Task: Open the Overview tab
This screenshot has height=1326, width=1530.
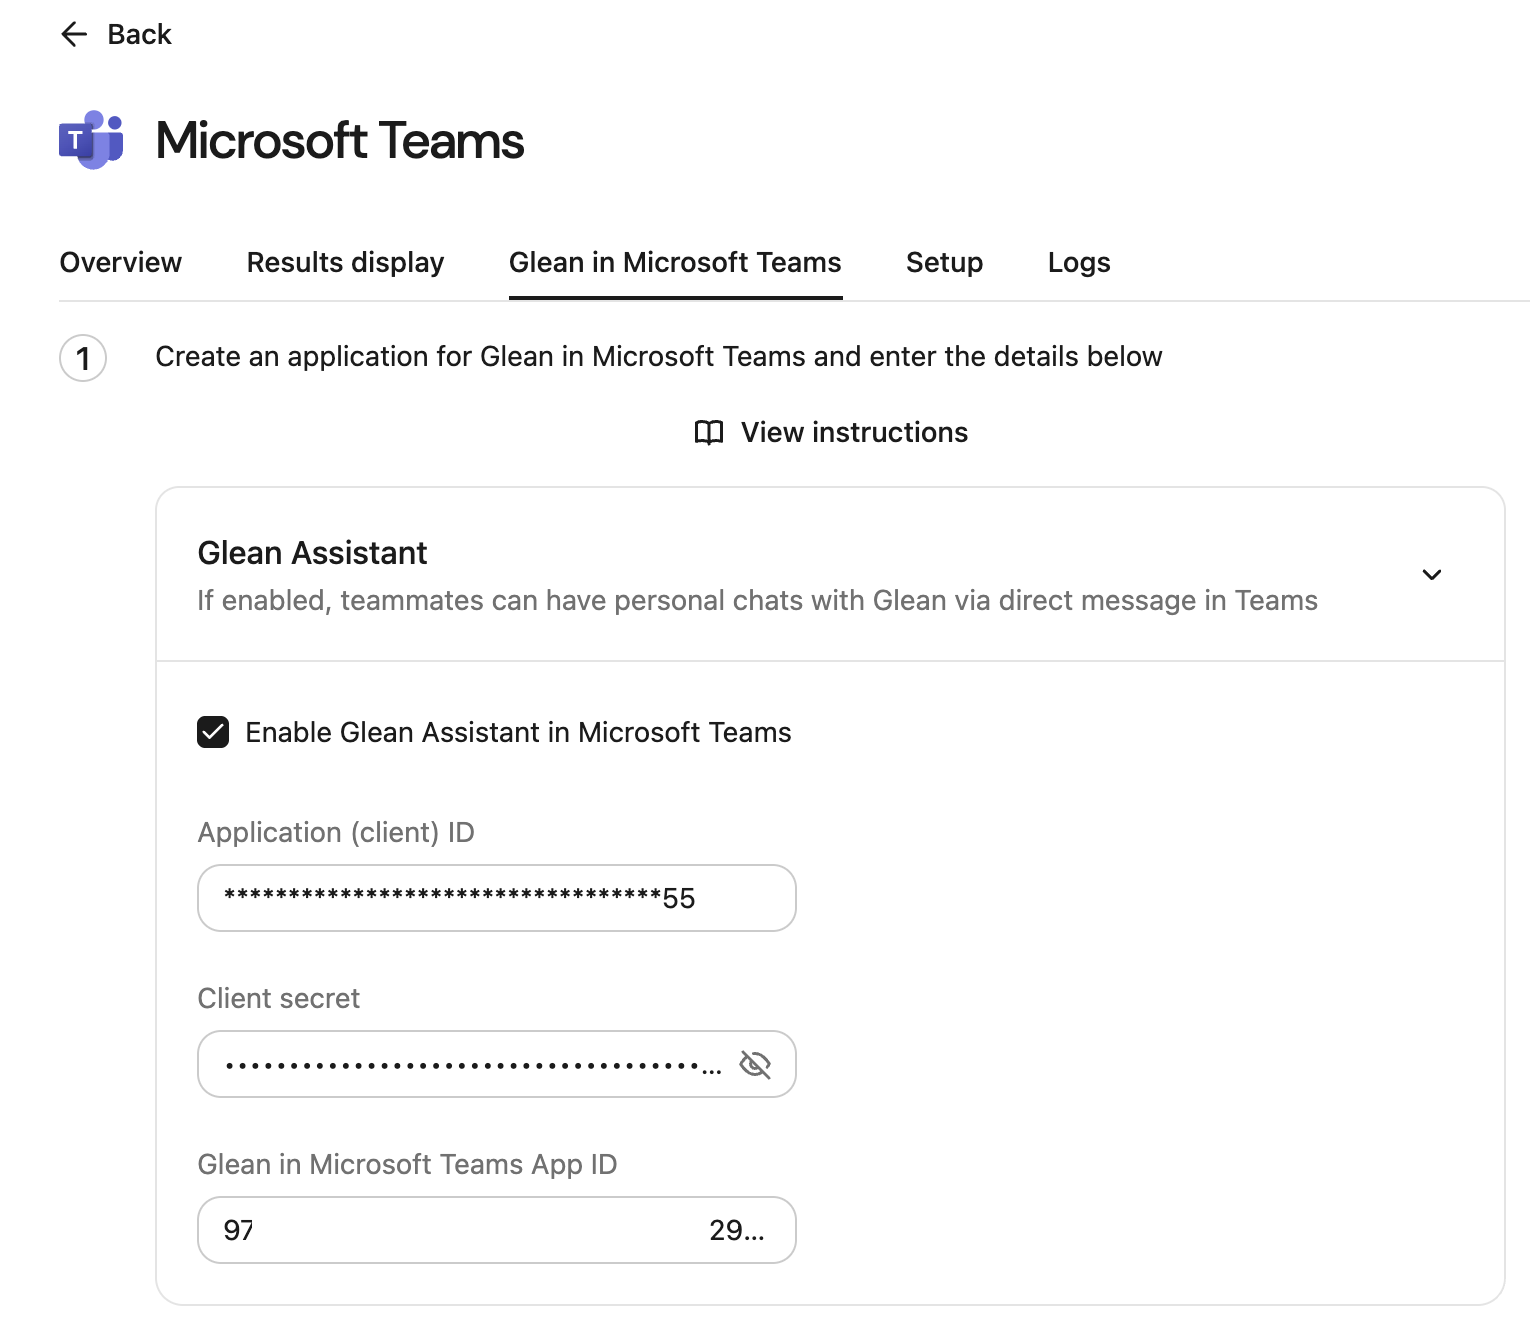Action: 121,262
